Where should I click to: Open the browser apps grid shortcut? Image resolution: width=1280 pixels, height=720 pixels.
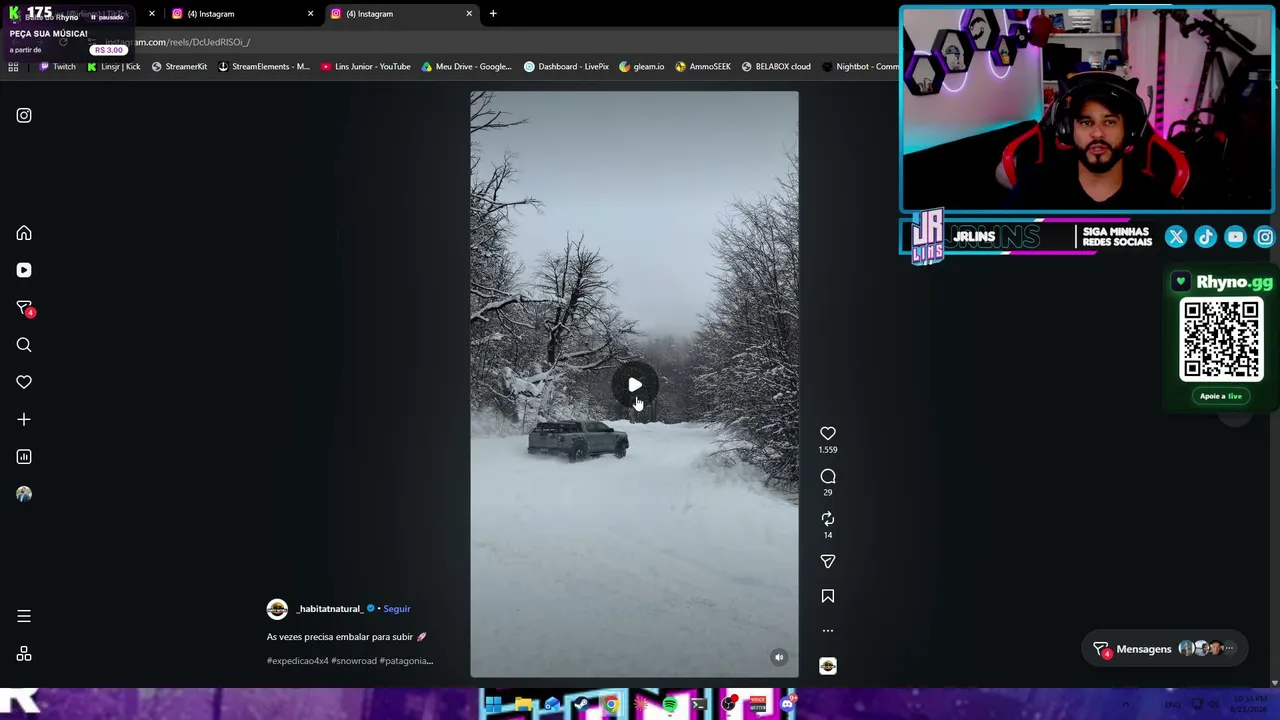coord(13,67)
